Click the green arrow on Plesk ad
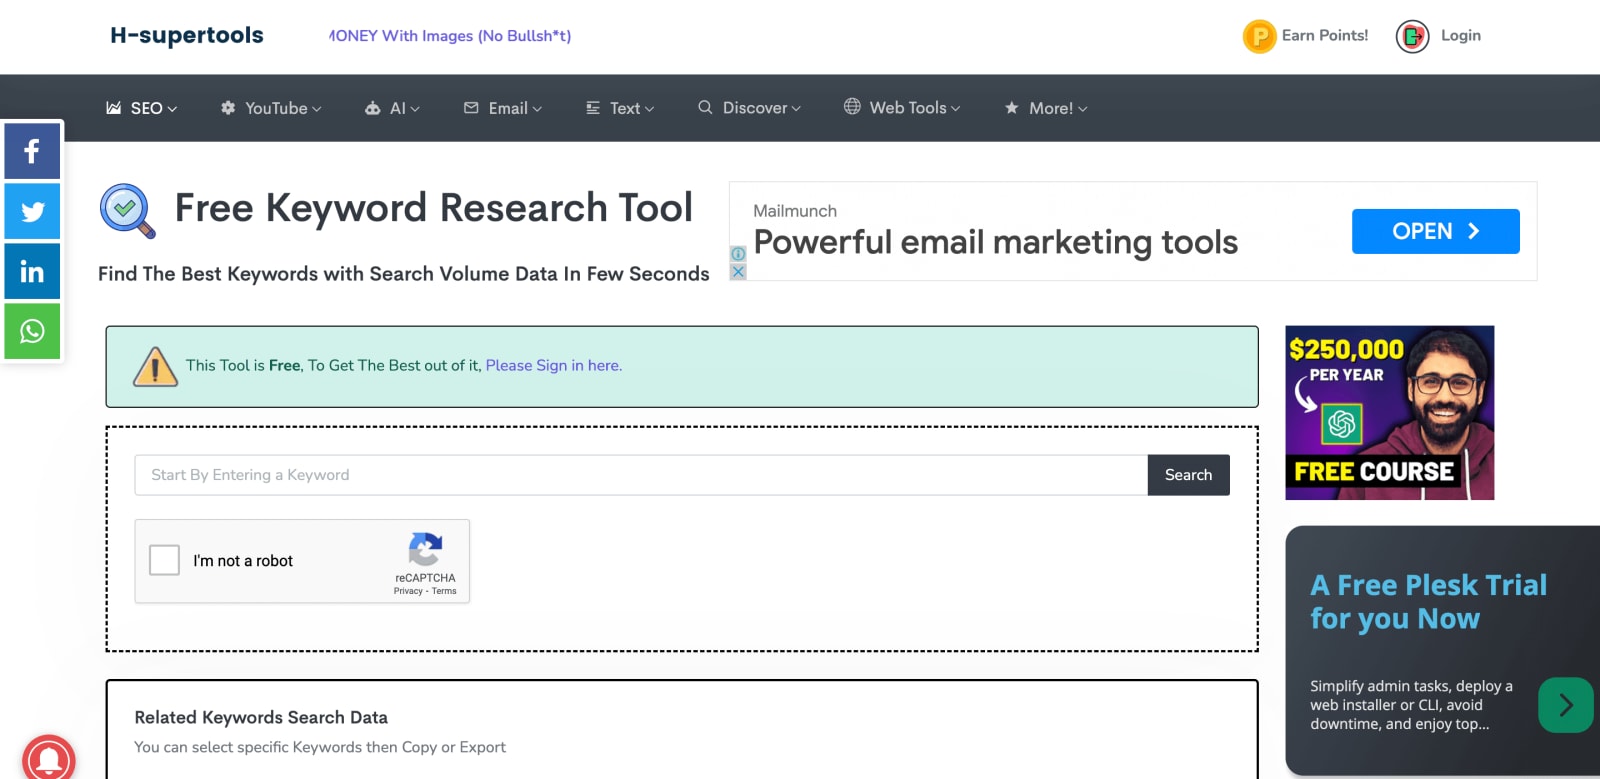Screen dimensions: 1600x779 1565,705
